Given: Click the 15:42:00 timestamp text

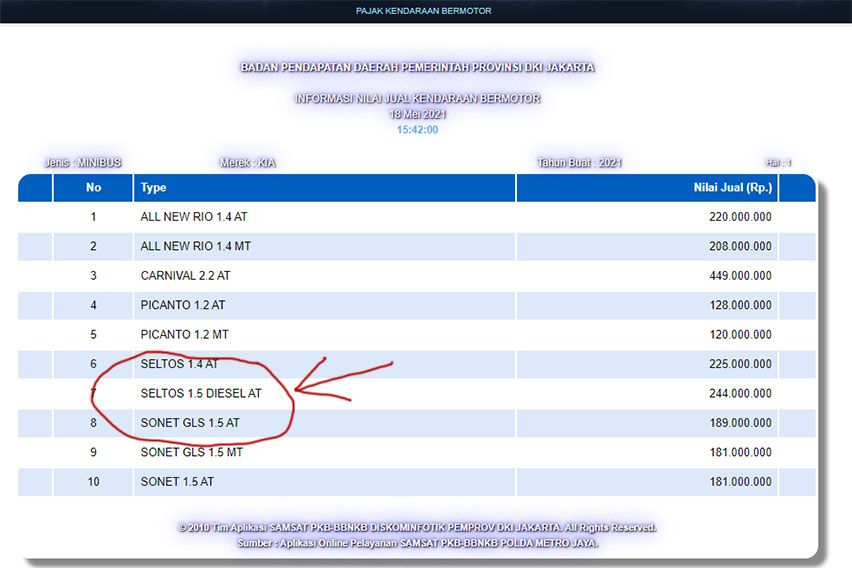Looking at the screenshot, I should 417,129.
